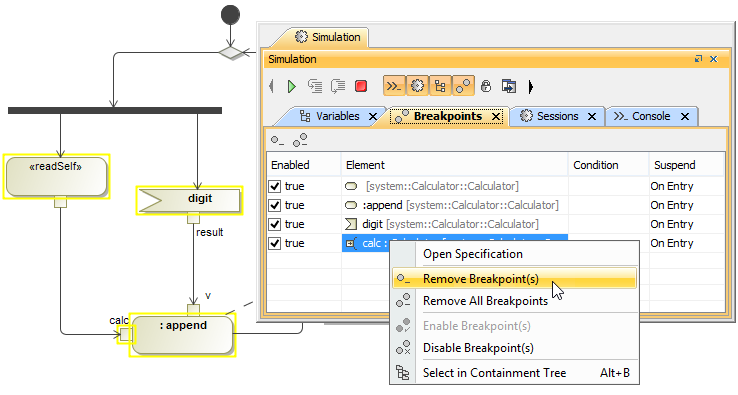Click Remove All Breakpoints icon above the table
Image resolution: width=738 pixels, height=395 pixels.
click(x=300, y=140)
